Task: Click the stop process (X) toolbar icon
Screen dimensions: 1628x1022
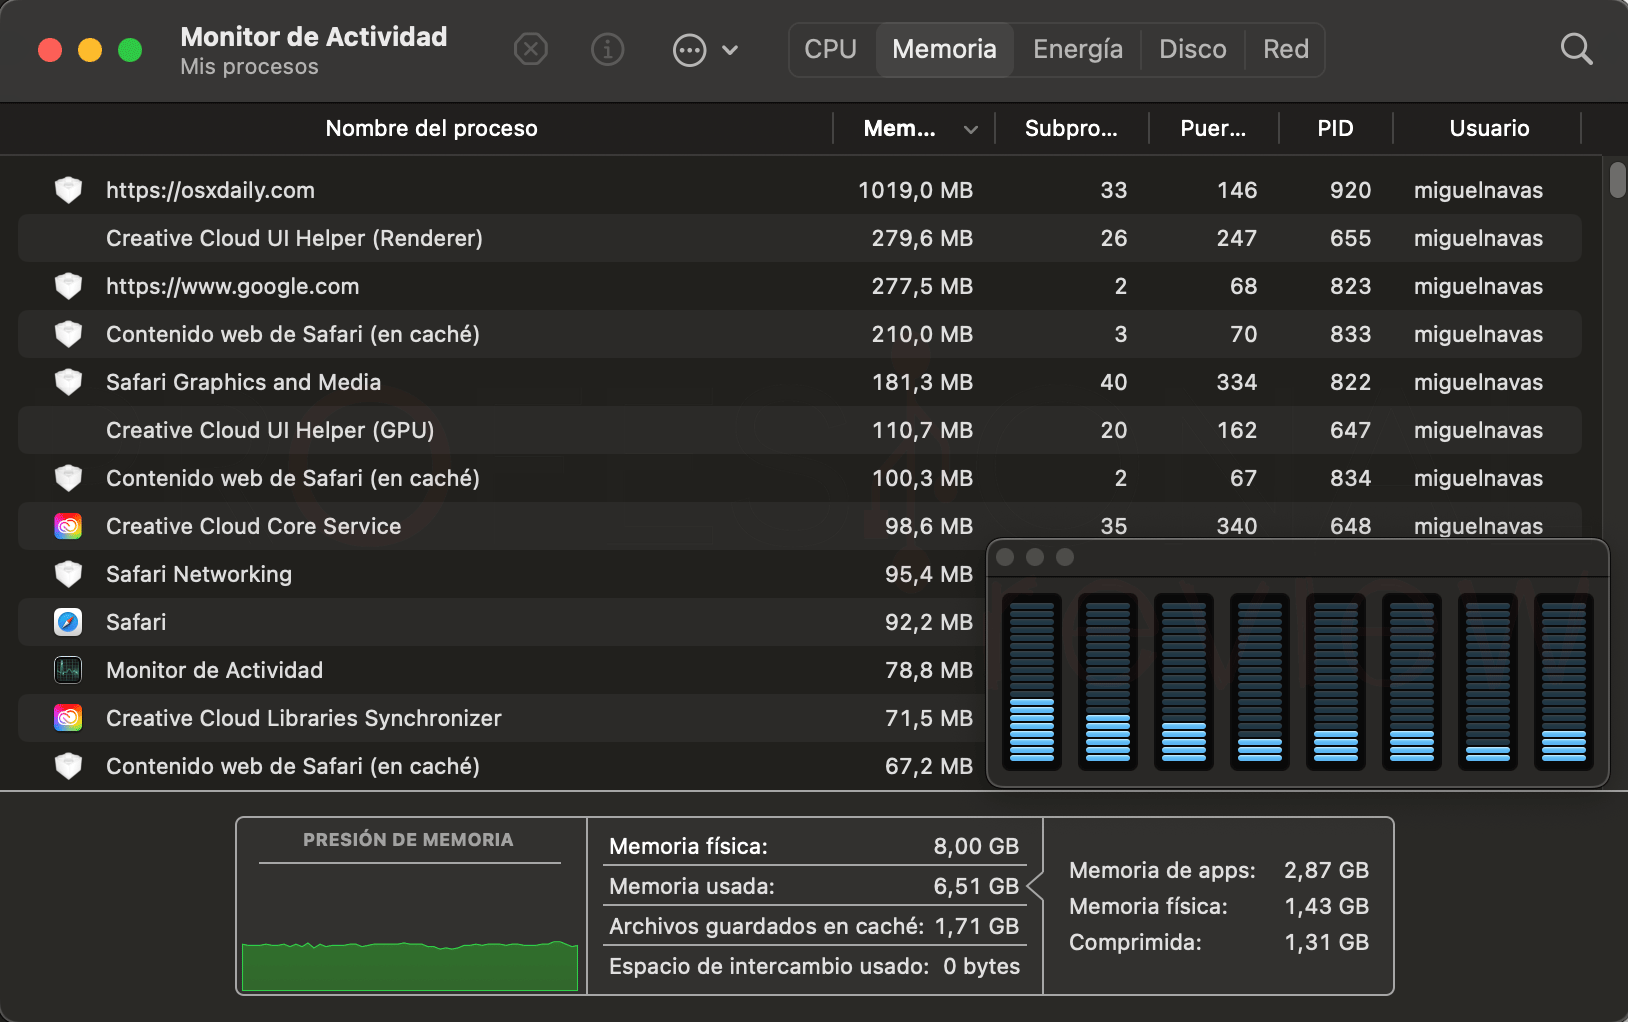Action: (531, 49)
